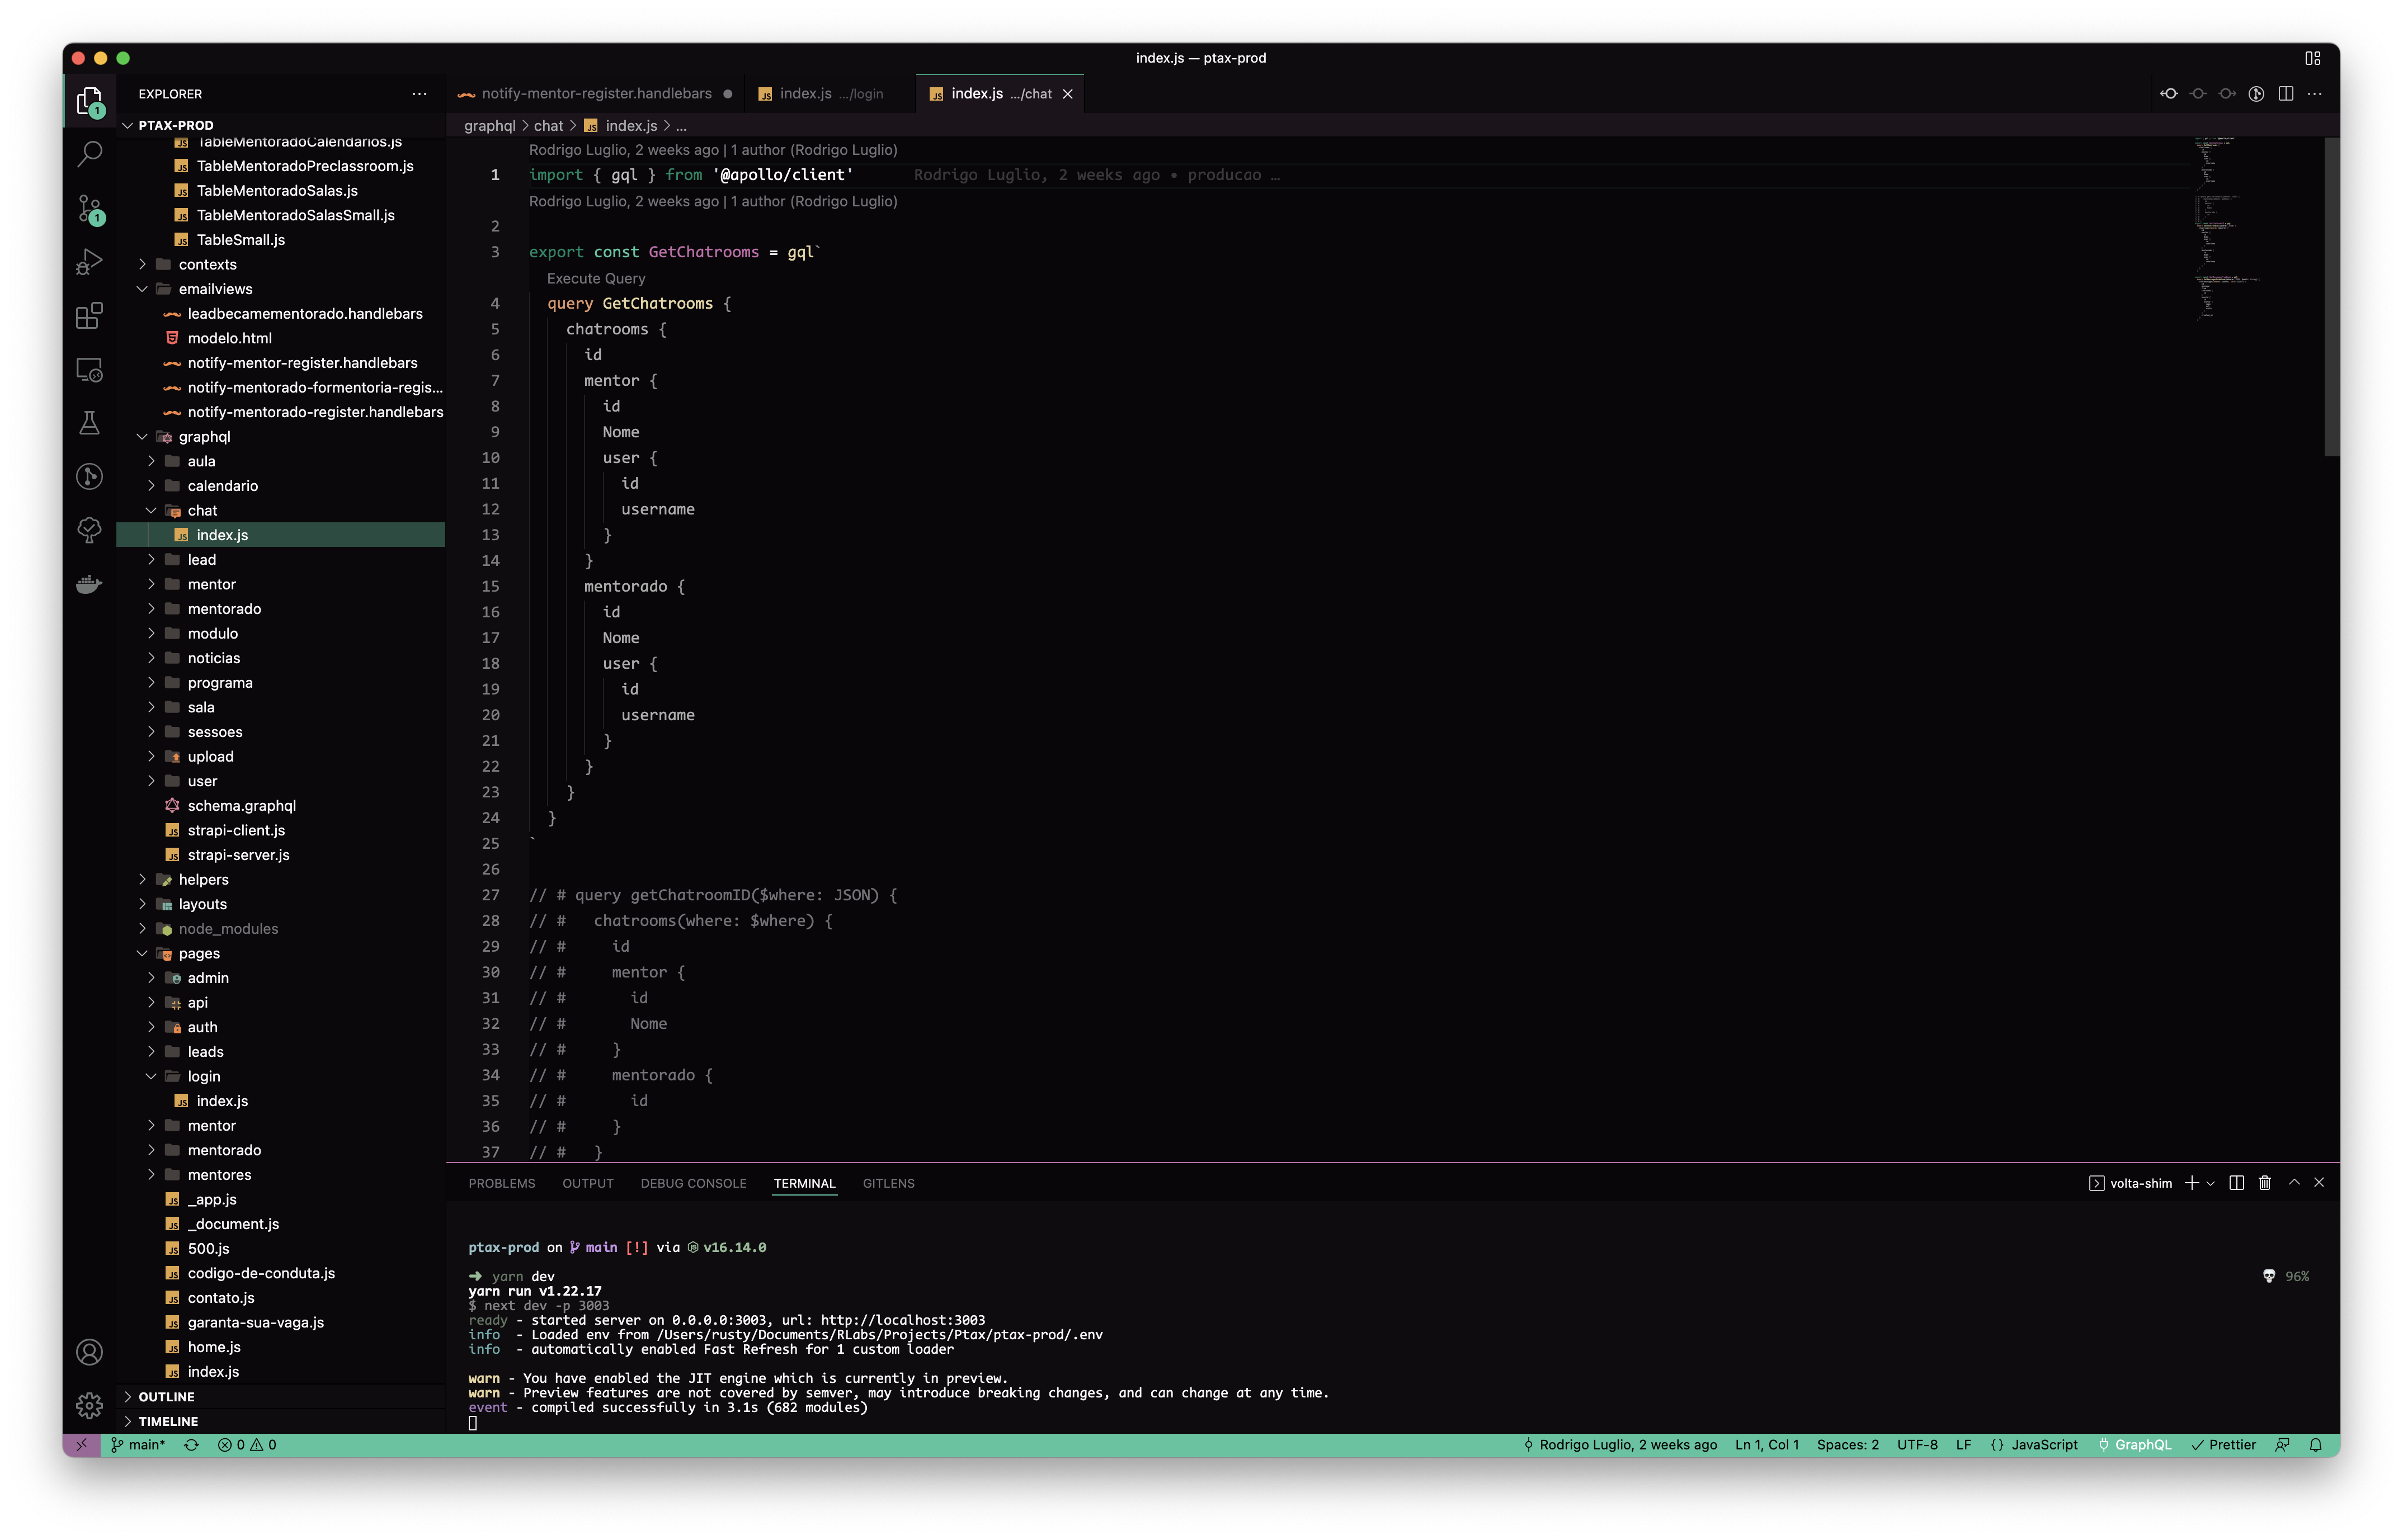2403x1540 pixels.
Task: Toggle notifications bell in status bar
Action: click(x=2315, y=1445)
